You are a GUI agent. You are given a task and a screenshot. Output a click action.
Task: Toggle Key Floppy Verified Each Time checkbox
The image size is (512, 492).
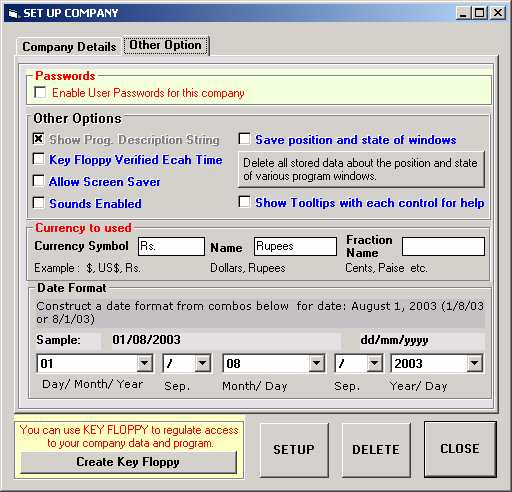click(x=39, y=159)
